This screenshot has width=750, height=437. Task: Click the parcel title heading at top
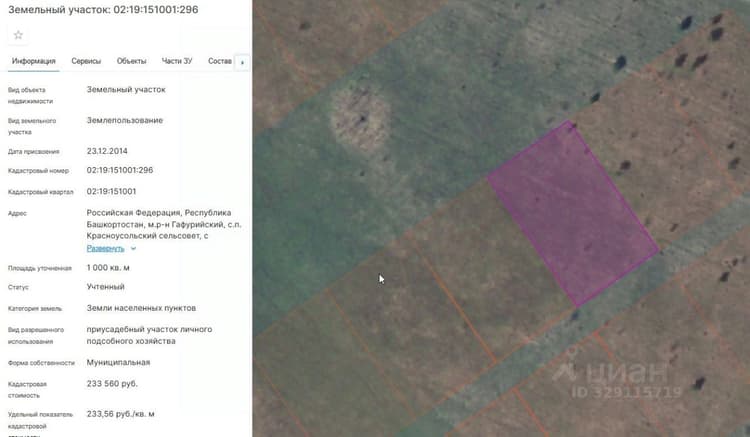coord(103,10)
